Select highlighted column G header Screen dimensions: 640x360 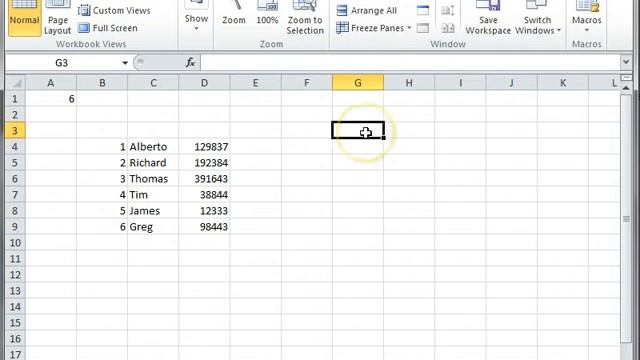pyautogui.click(x=358, y=83)
